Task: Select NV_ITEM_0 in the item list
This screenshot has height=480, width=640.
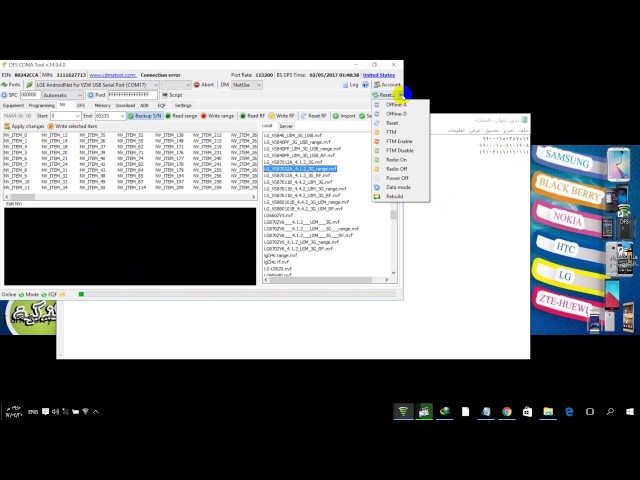Action: point(16,135)
